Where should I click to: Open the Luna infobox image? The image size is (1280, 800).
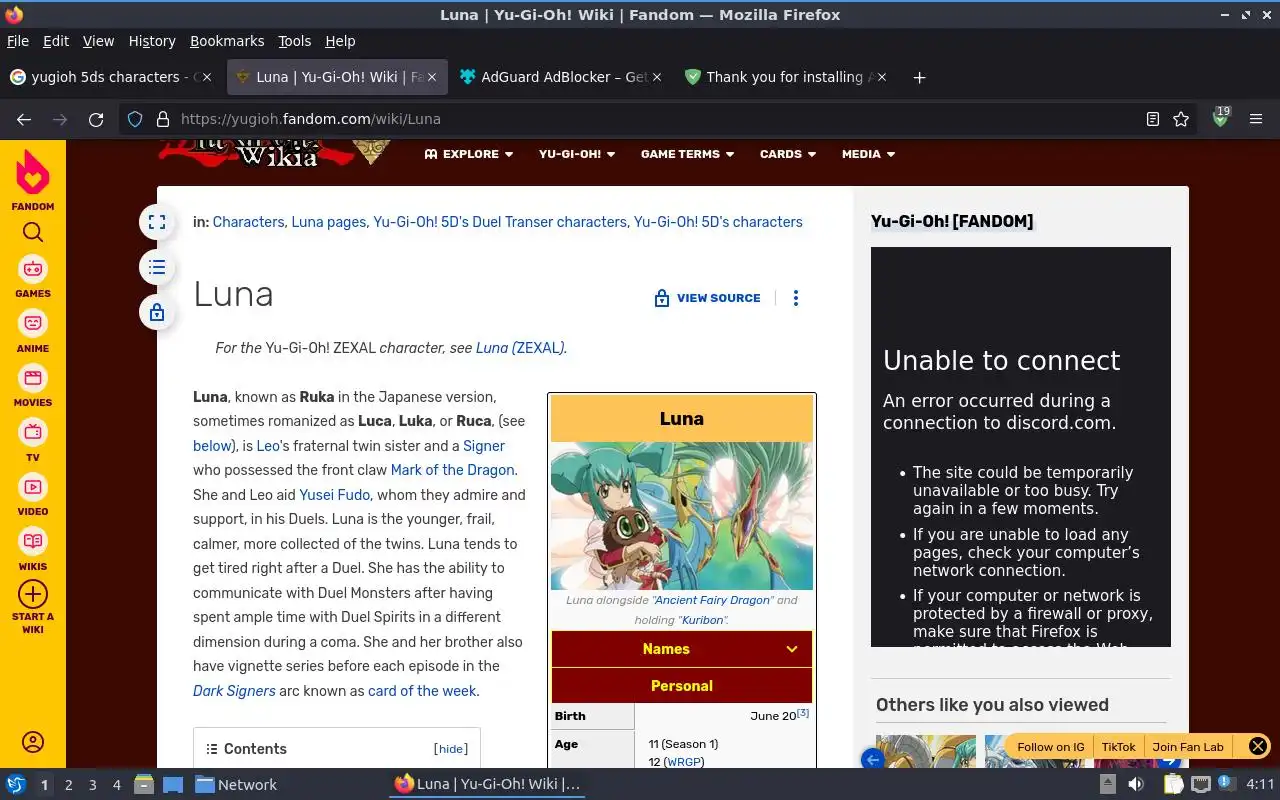(x=682, y=516)
